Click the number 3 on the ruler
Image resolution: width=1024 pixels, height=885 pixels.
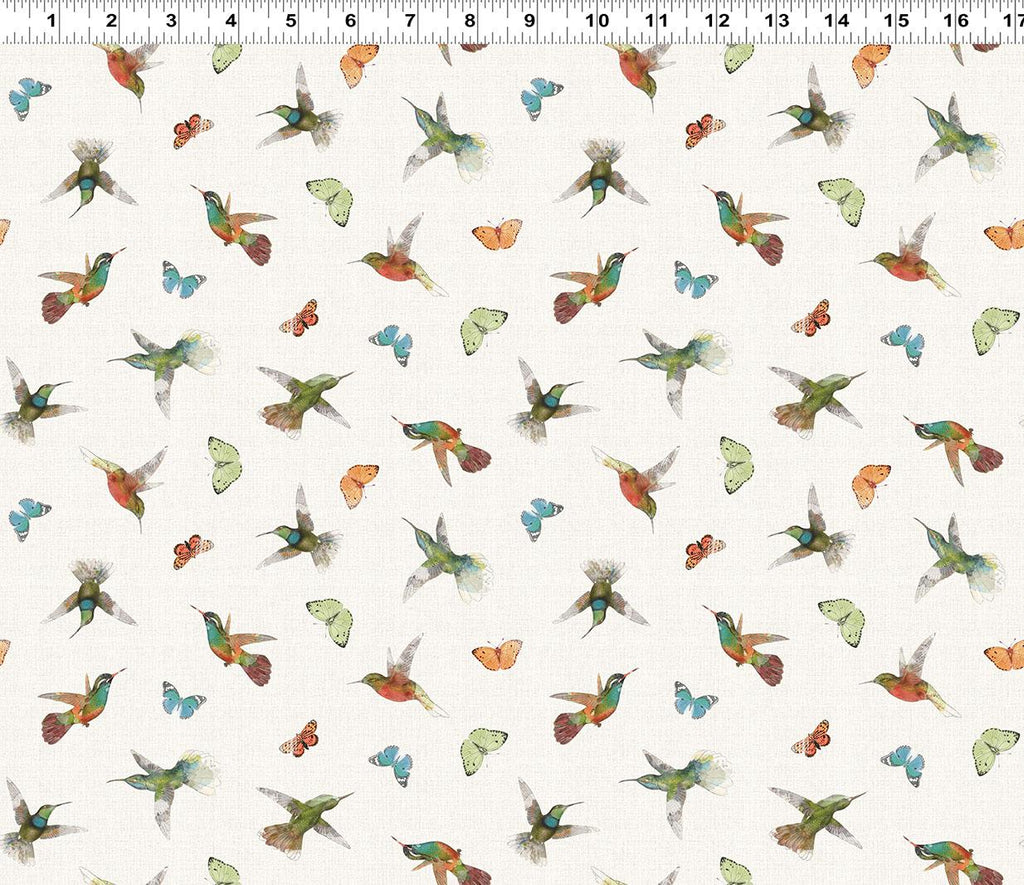point(171,21)
